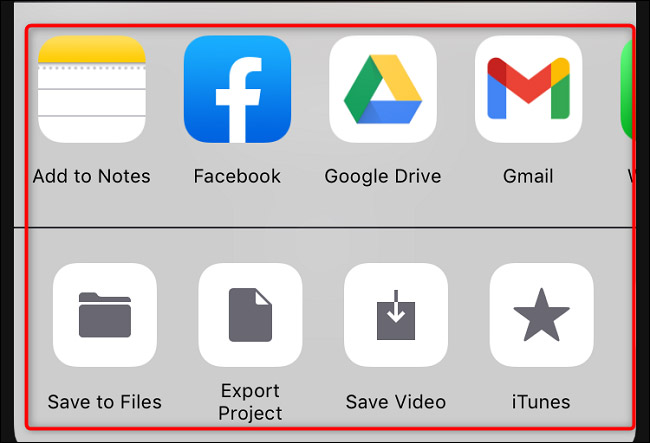Select the "Google Drive" text label
The image size is (650, 443).
pyautogui.click(x=383, y=177)
